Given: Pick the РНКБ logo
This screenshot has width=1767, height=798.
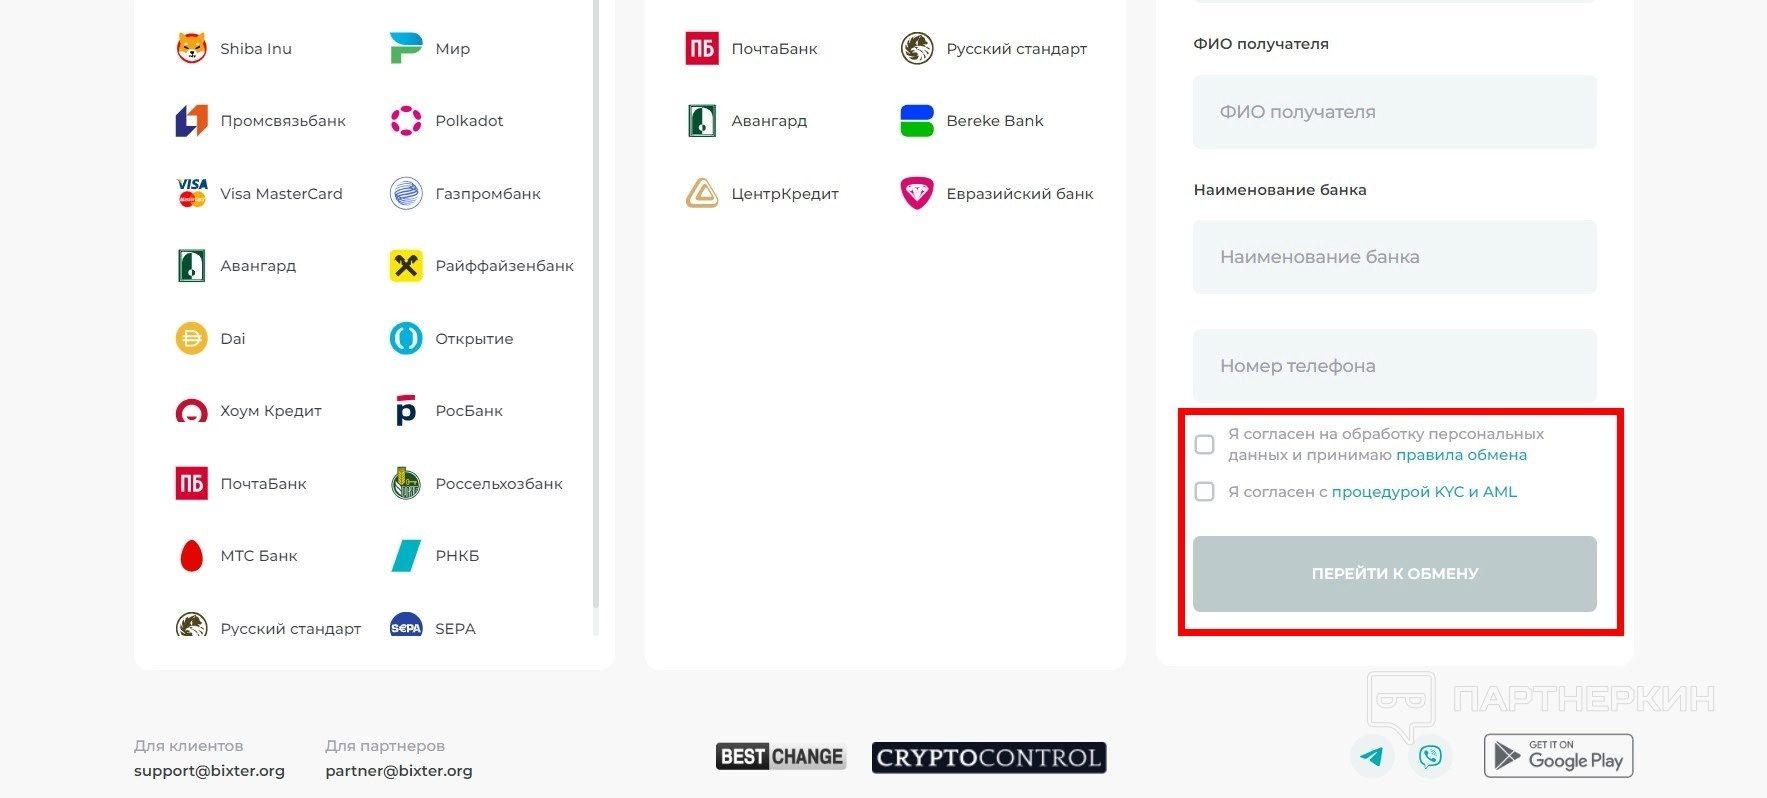Looking at the screenshot, I should click(x=406, y=556).
